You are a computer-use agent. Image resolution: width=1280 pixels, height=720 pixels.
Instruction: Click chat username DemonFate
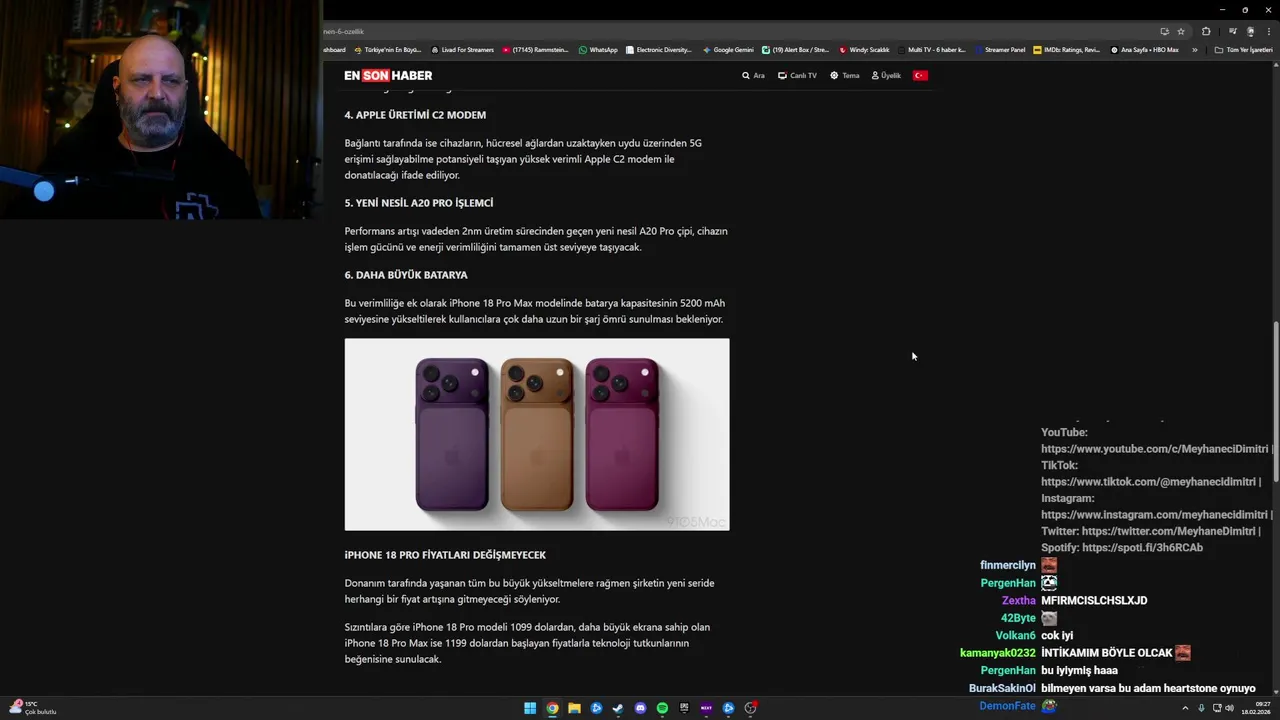(x=1007, y=706)
